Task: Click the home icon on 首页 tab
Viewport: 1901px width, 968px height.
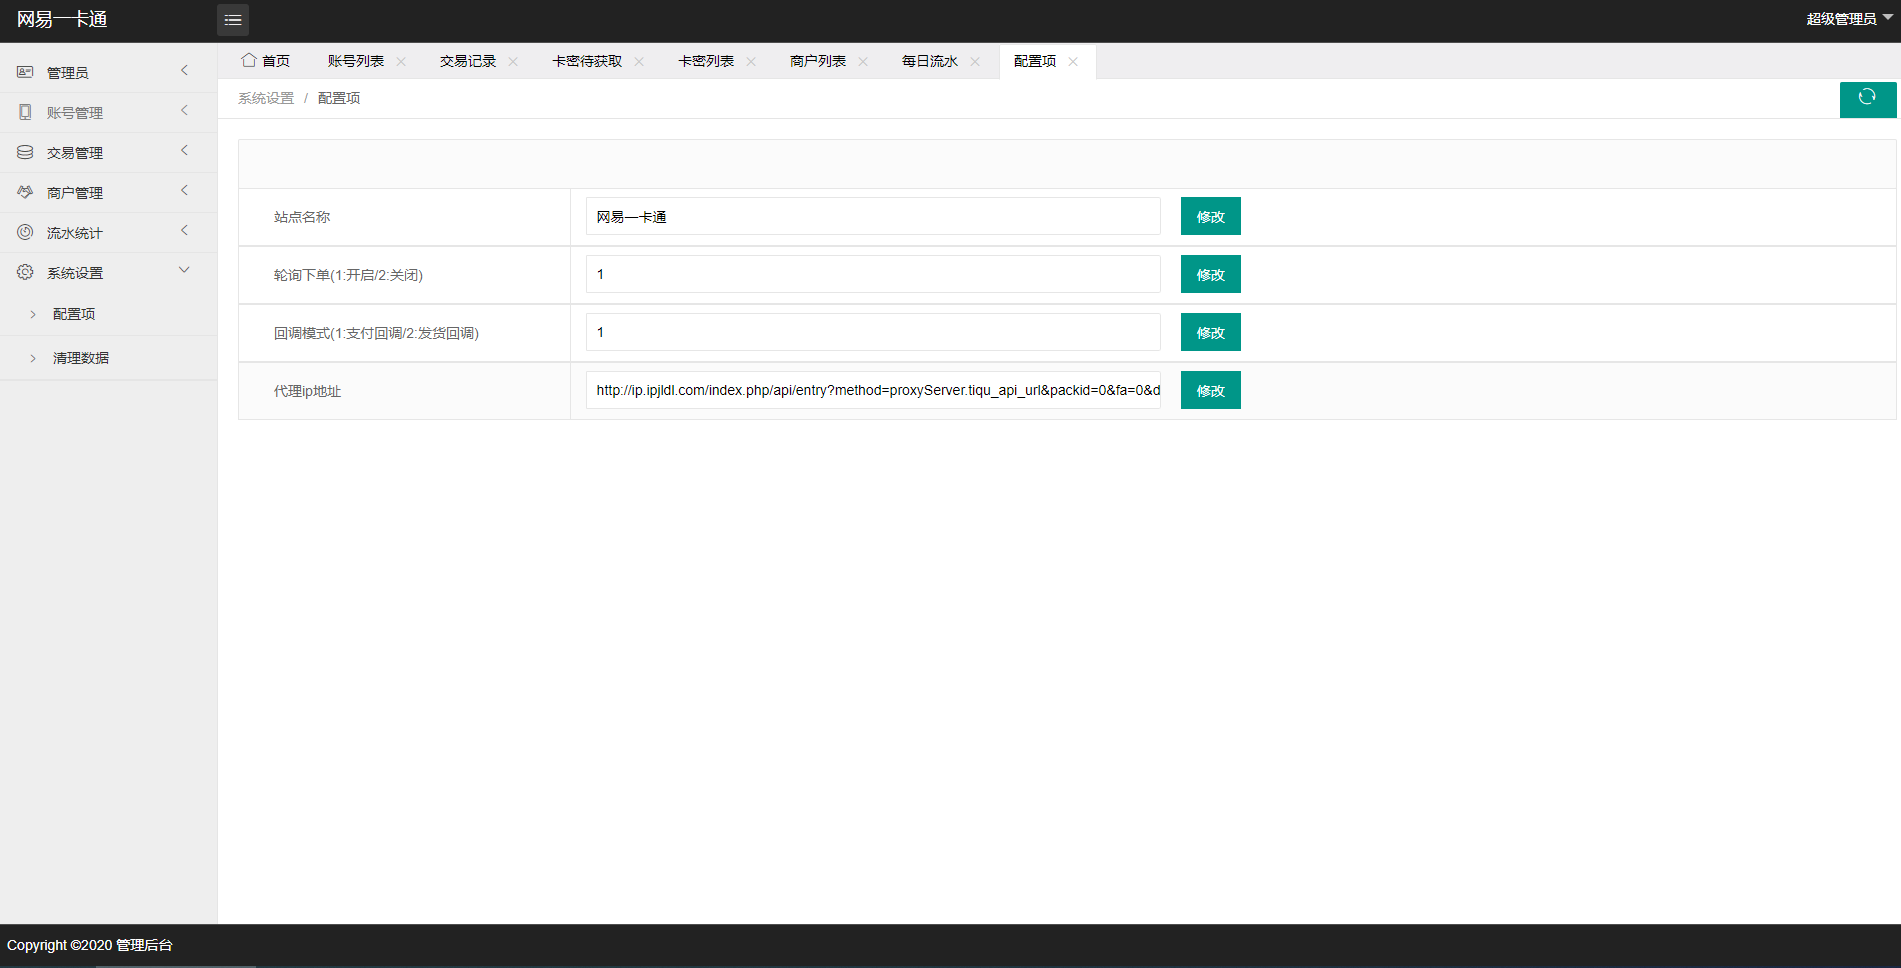Action: point(249,60)
